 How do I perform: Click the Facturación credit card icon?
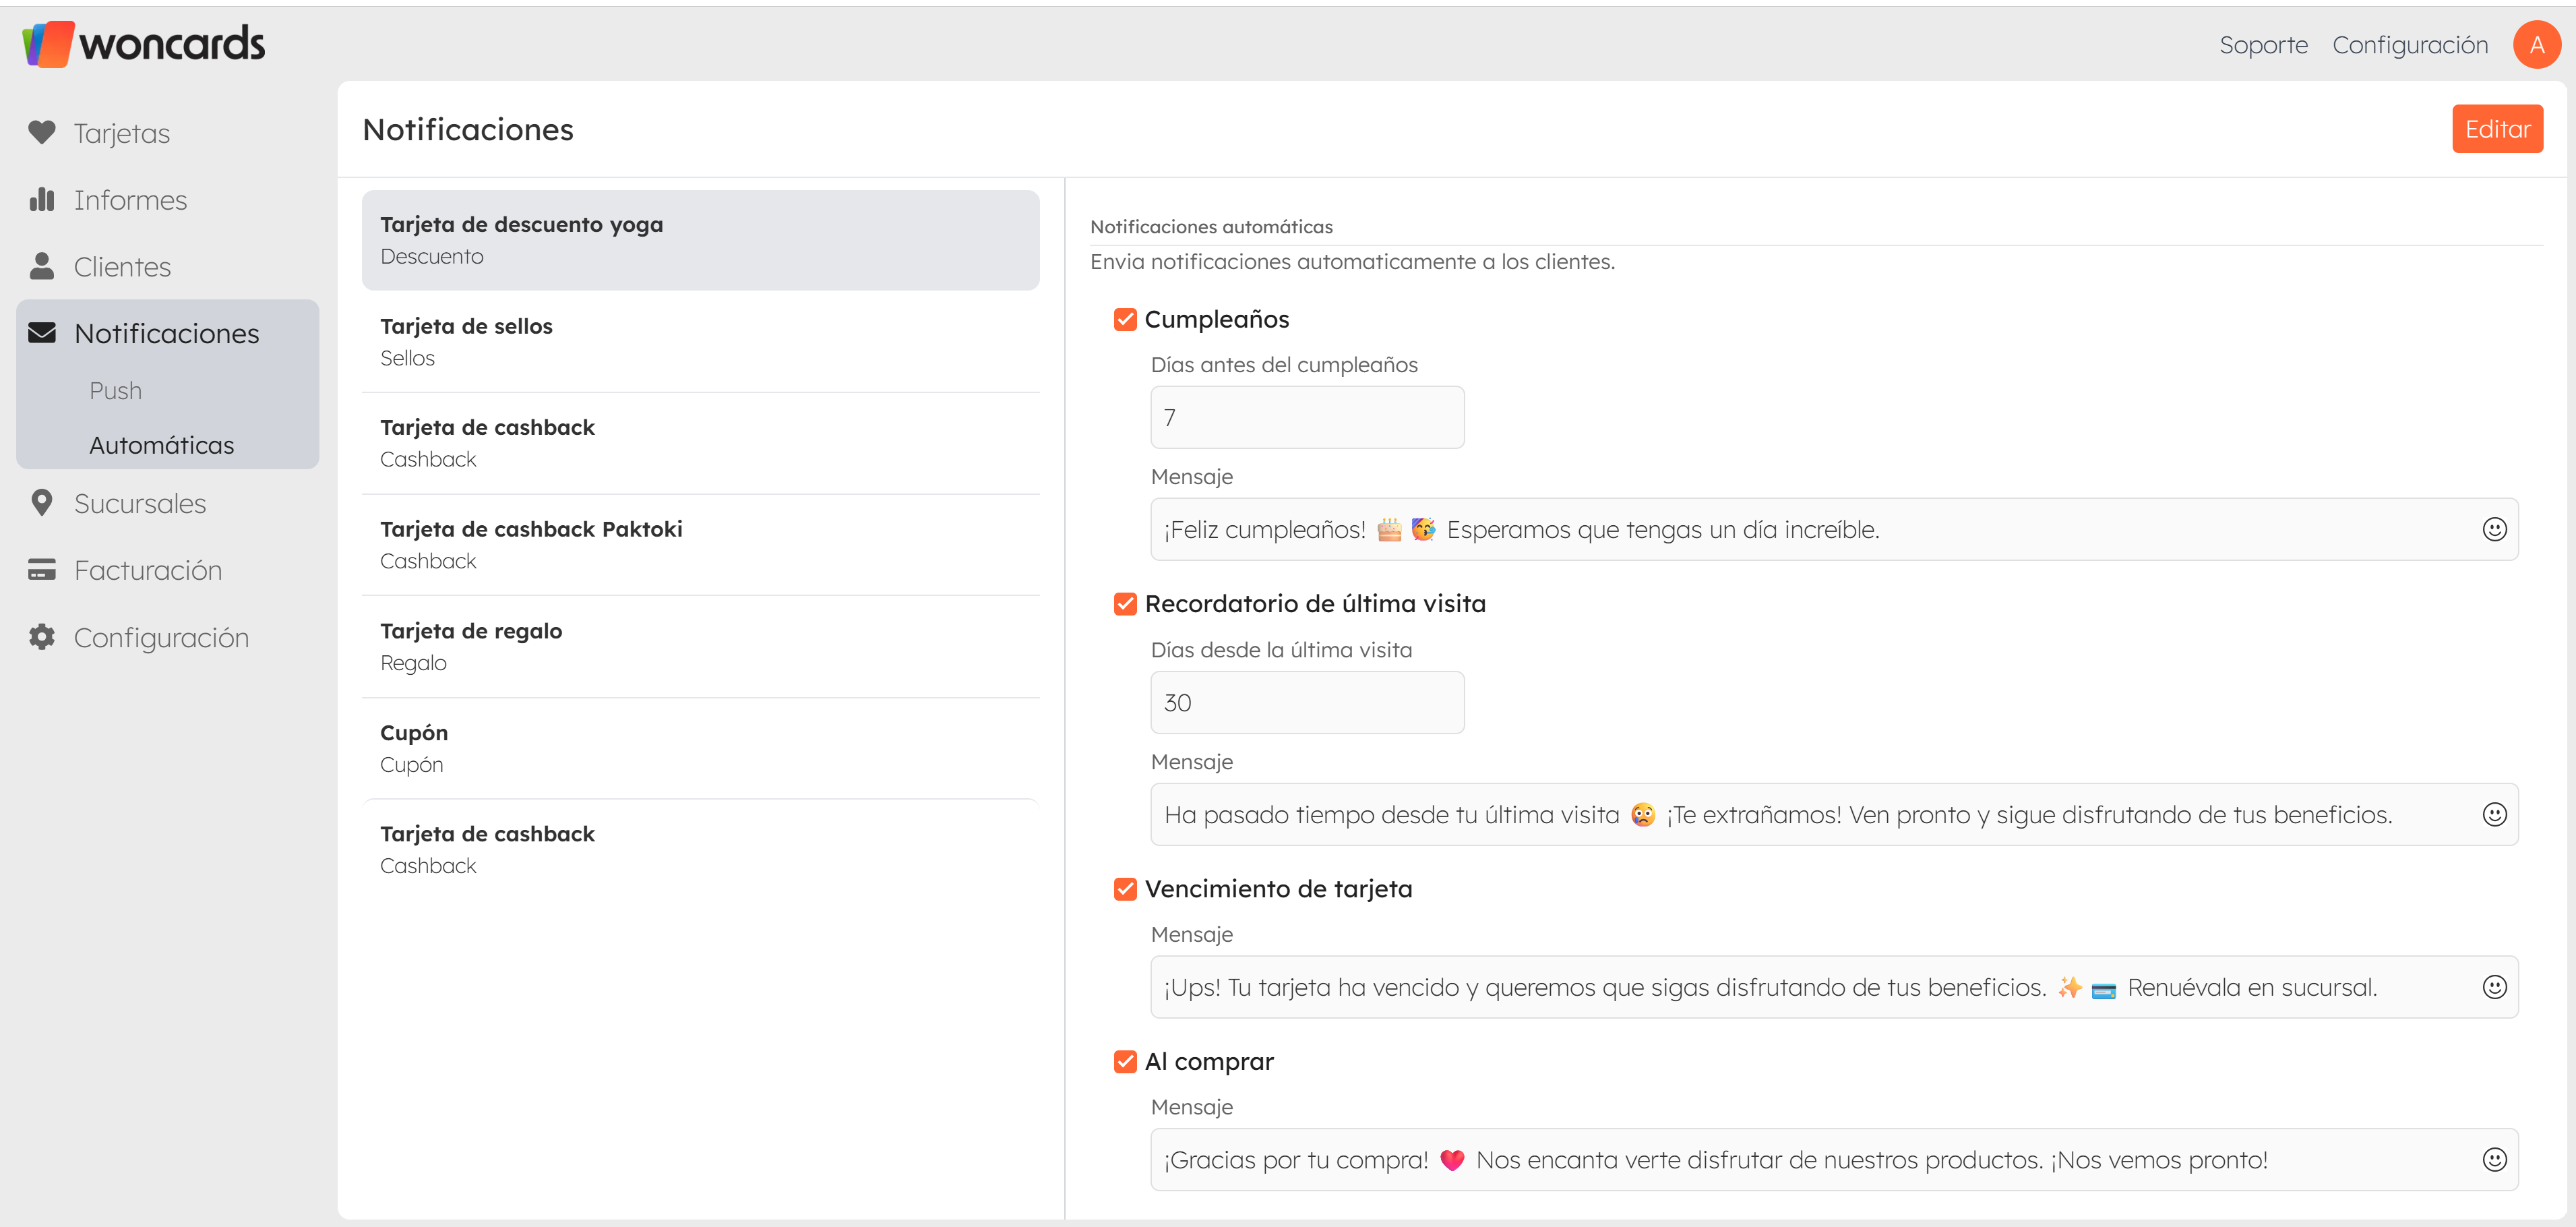(x=42, y=570)
